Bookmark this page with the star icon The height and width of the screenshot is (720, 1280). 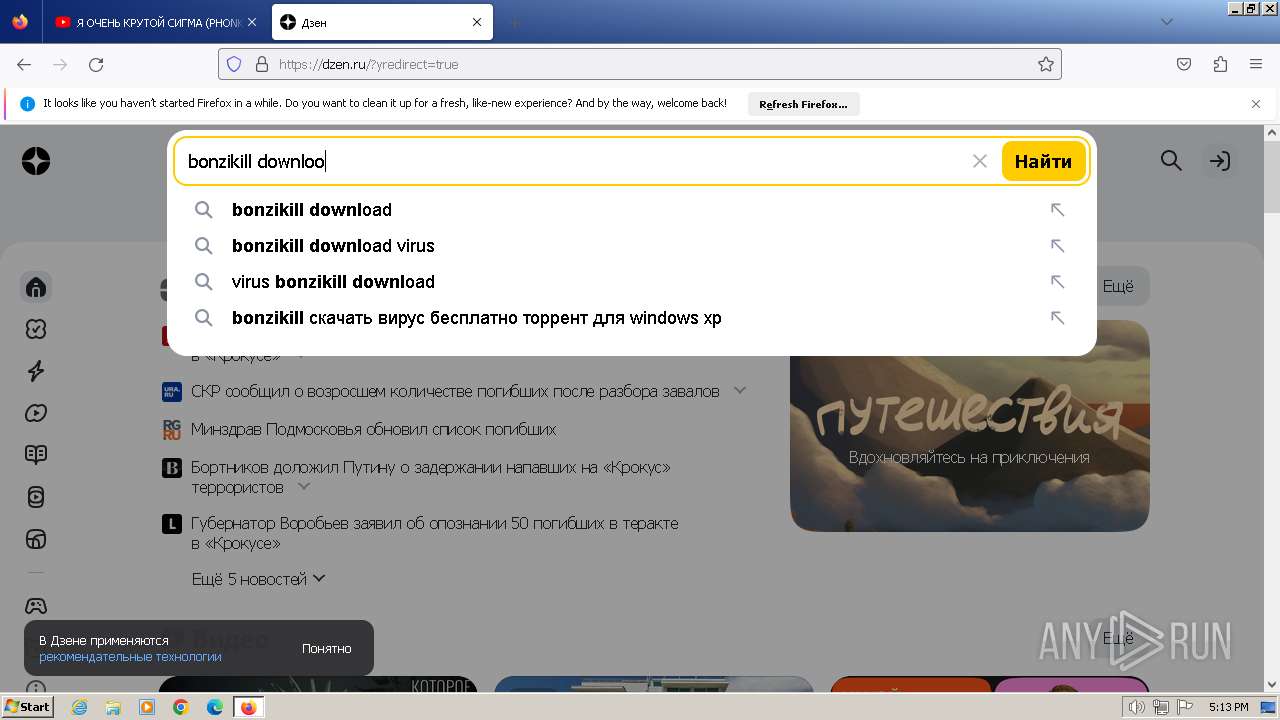click(1046, 64)
